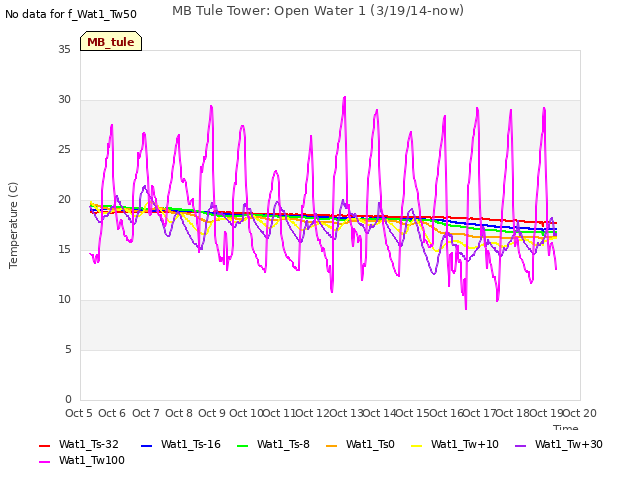Click the Oct 7 x-axis tick label
This screenshot has width=640, height=480.
145,413
